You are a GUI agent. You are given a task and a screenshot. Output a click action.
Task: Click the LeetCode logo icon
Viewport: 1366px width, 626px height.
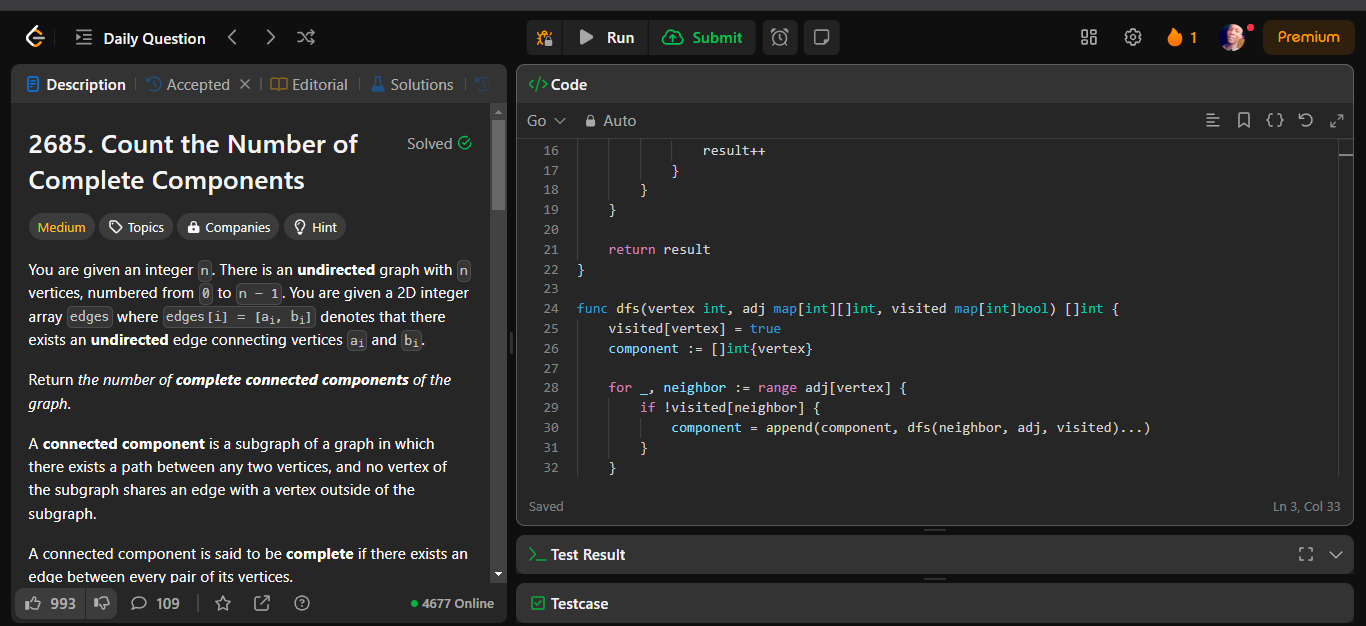[x=35, y=38]
